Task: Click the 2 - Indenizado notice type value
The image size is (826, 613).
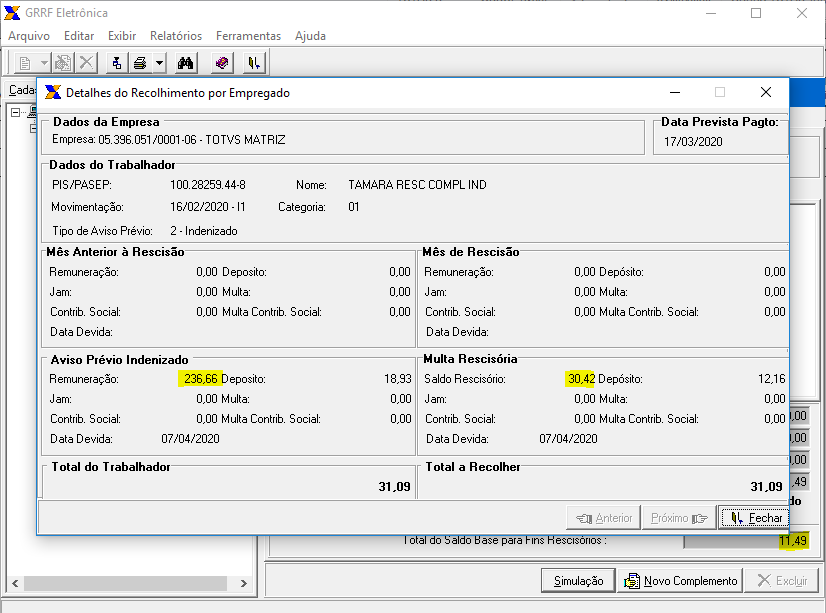Action: point(204,231)
